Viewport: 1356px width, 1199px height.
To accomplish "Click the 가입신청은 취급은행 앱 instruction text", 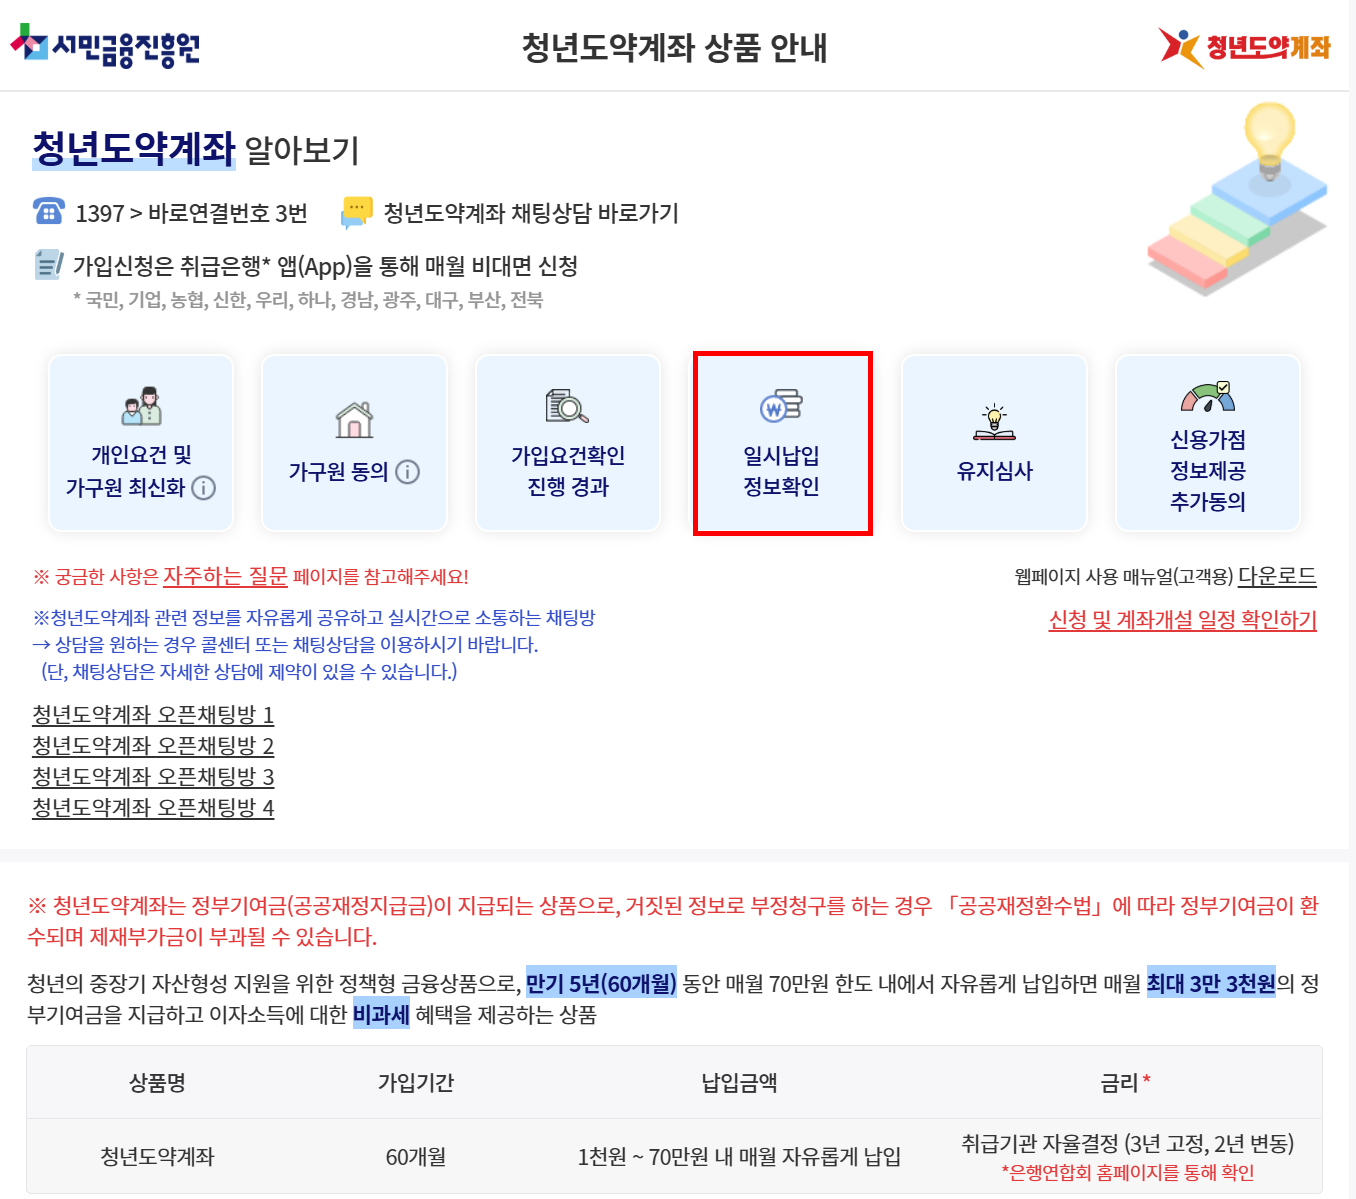I will point(326,266).
